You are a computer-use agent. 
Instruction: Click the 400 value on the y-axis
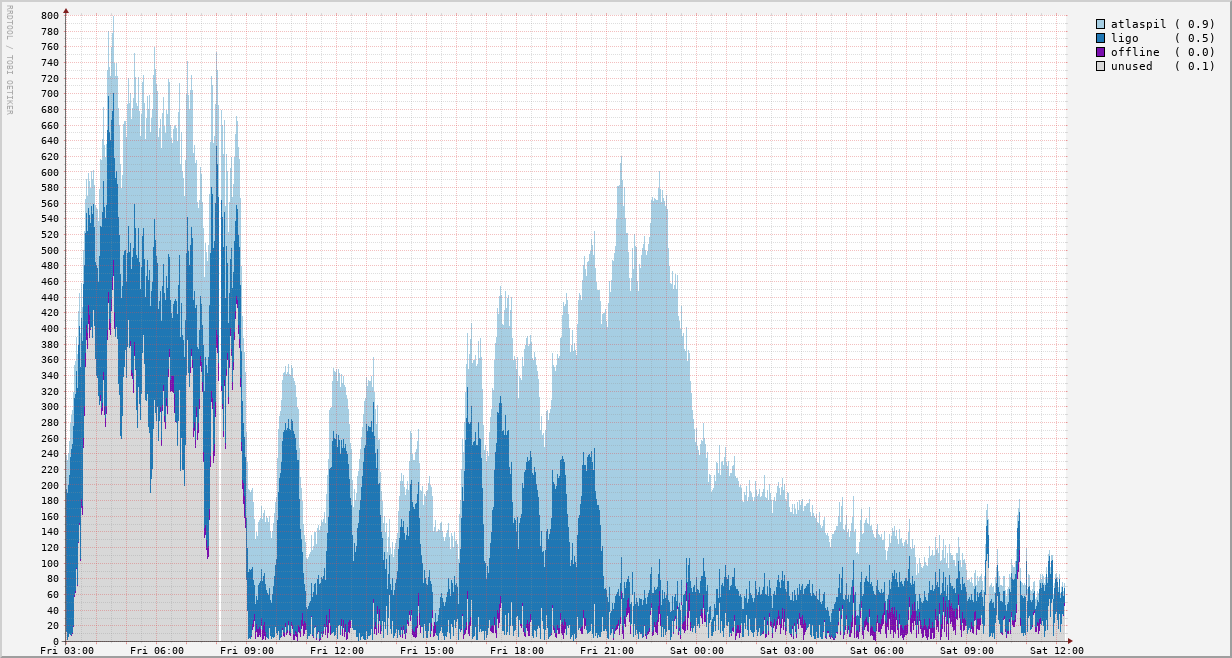[50, 329]
